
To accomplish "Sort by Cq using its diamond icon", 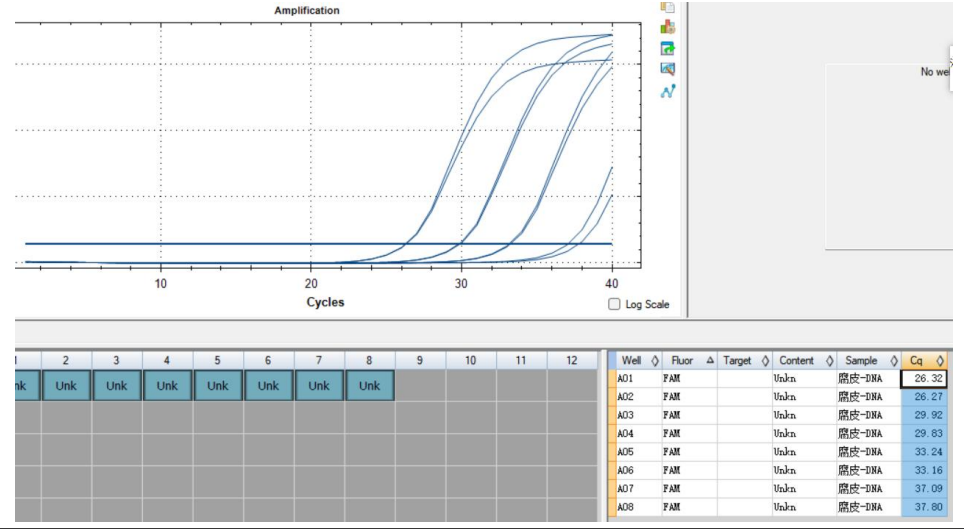I will 940,360.
